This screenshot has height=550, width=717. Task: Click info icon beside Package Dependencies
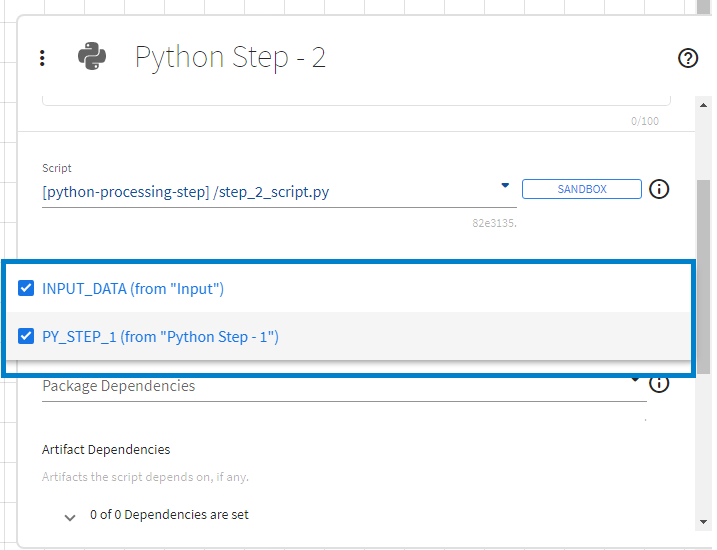(659, 384)
